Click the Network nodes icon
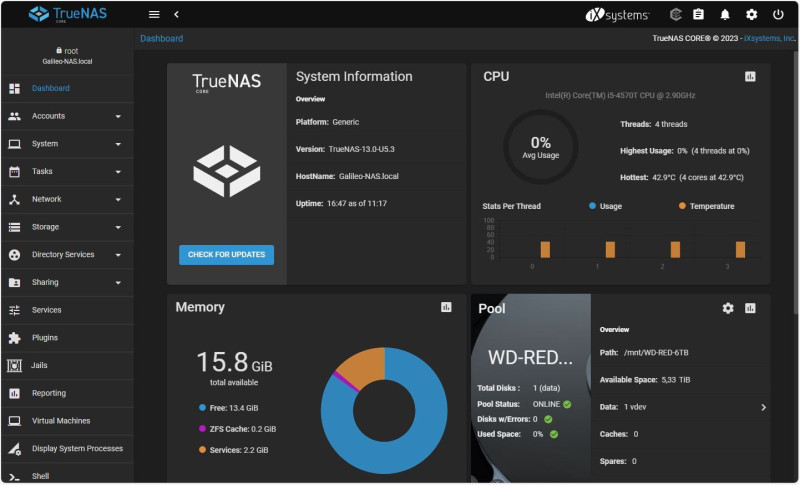This screenshot has height=485, width=800. tap(14, 199)
